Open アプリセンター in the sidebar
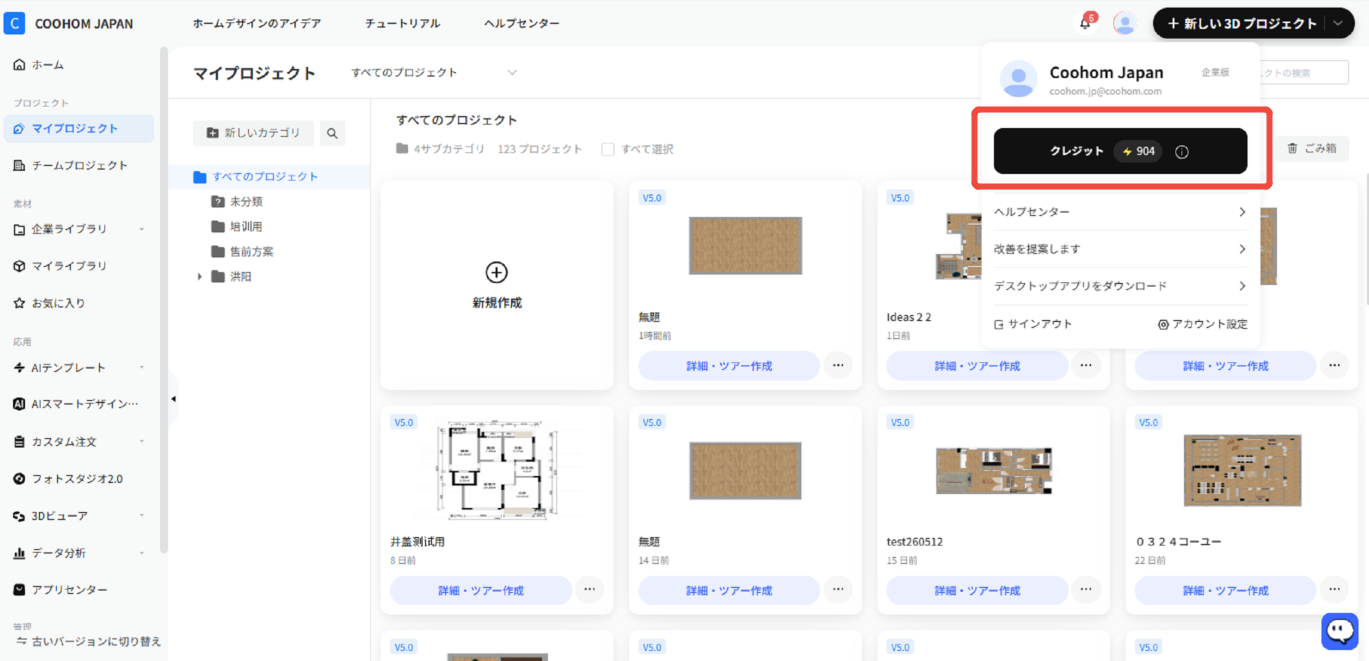This screenshot has height=661, width=1369. [x=78, y=590]
